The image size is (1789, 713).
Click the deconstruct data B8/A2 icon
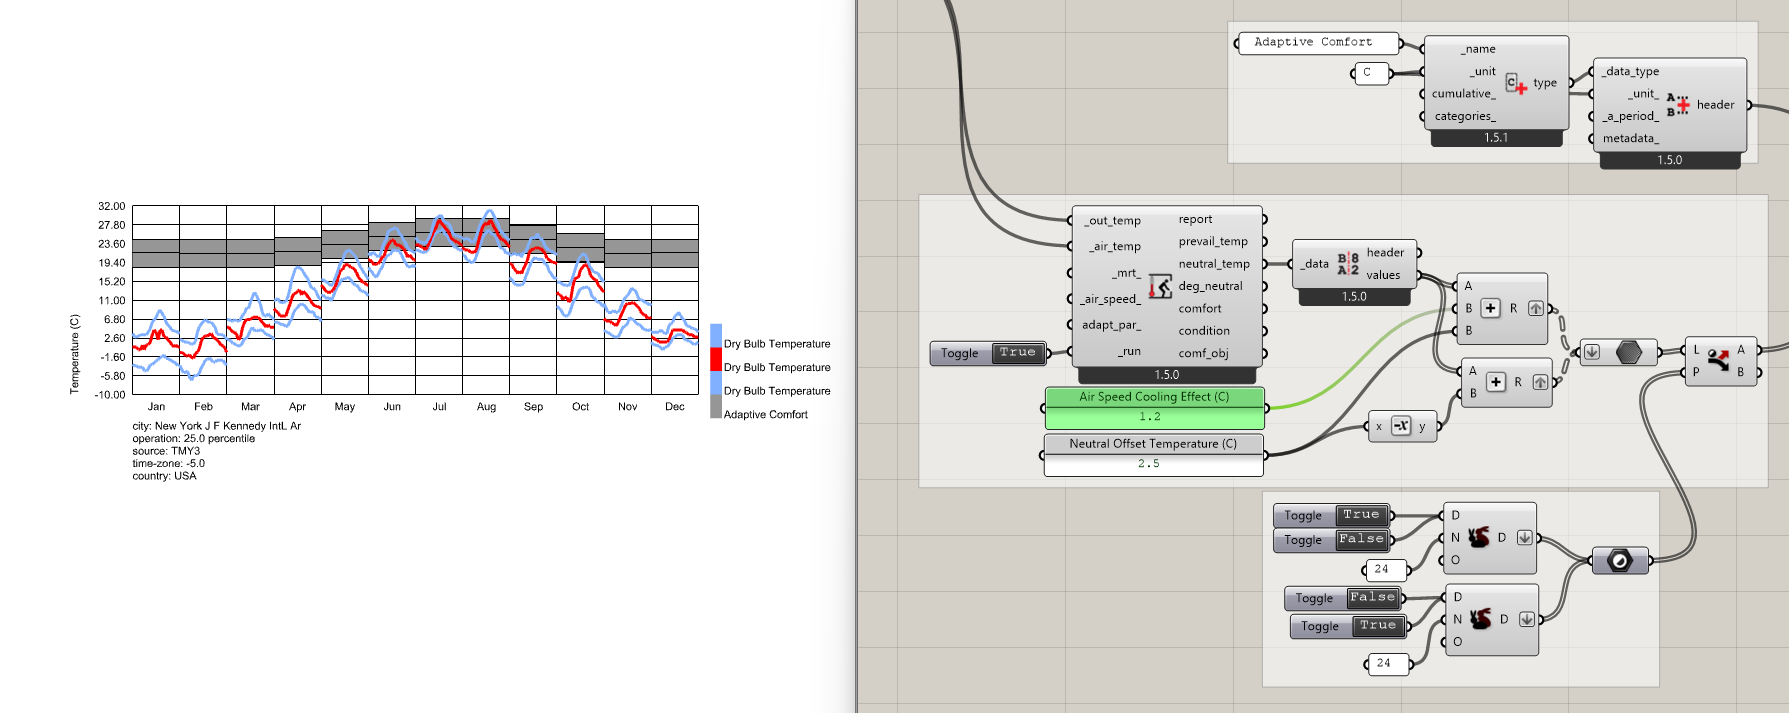tap(1347, 264)
